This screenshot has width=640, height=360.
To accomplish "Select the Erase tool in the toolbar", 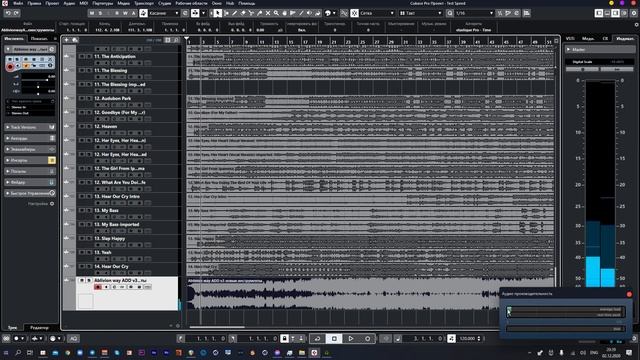I will tap(243, 13).
